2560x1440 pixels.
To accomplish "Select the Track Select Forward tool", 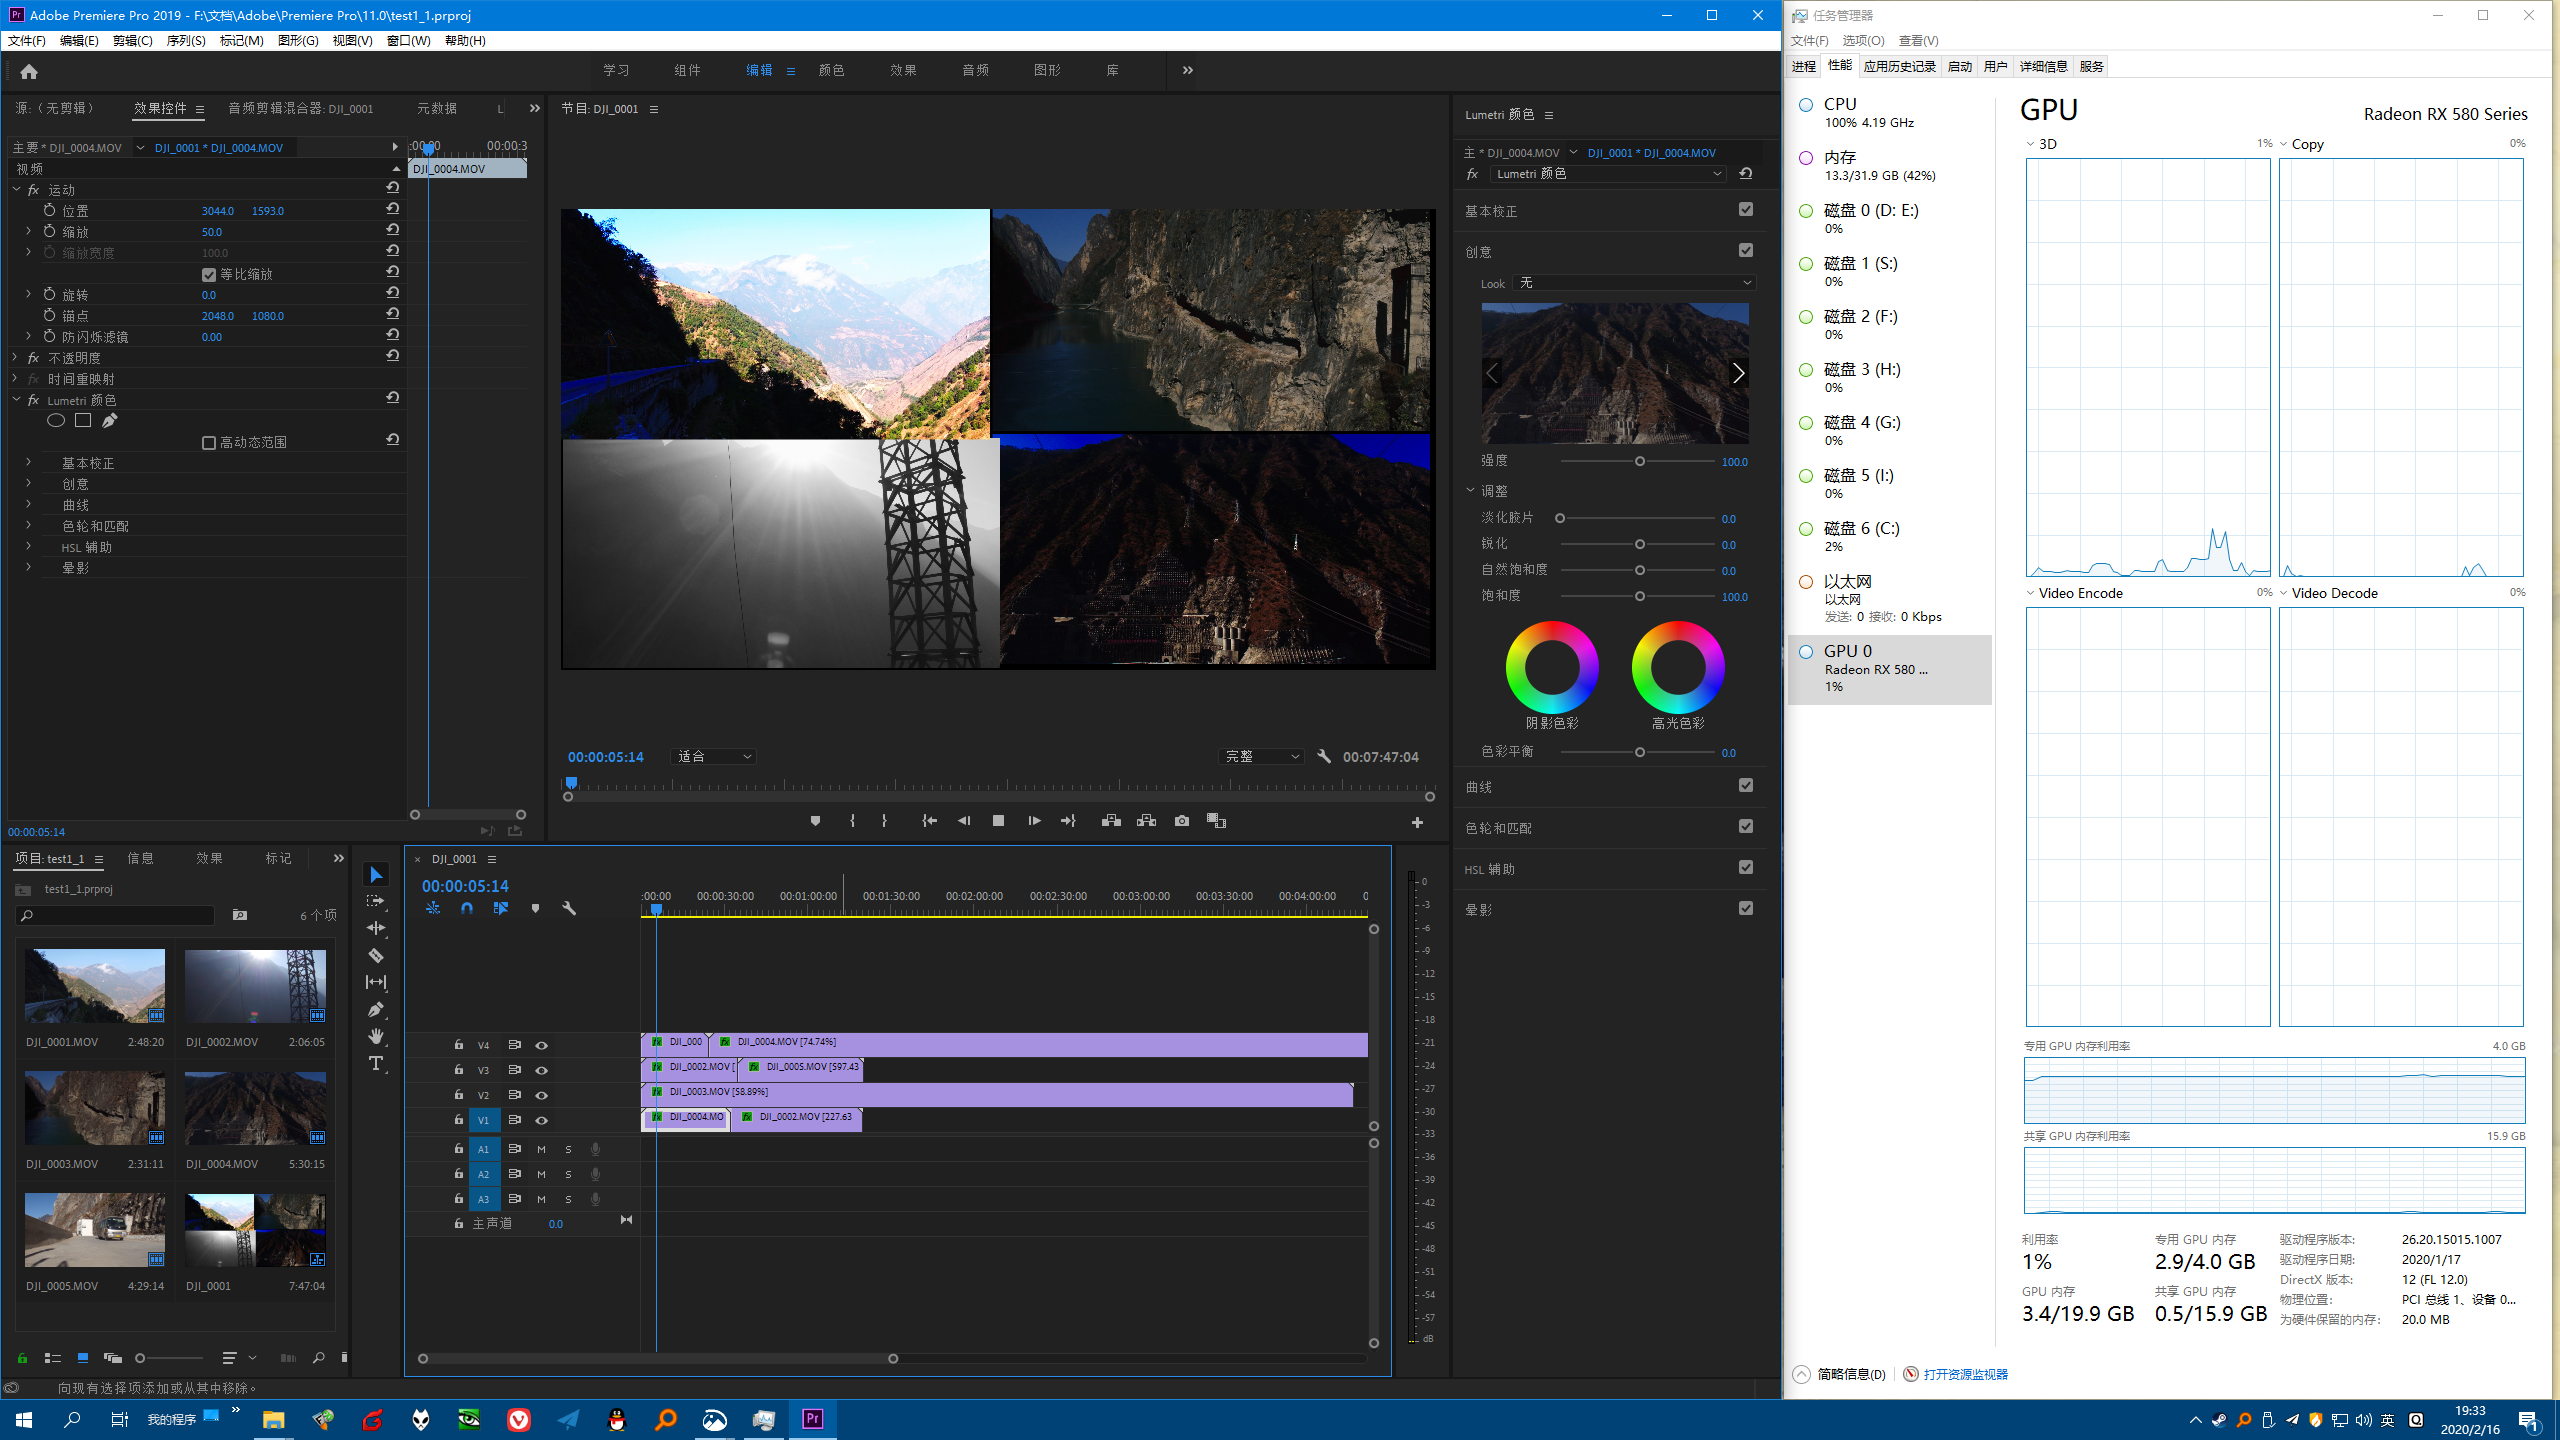I will point(376,901).
